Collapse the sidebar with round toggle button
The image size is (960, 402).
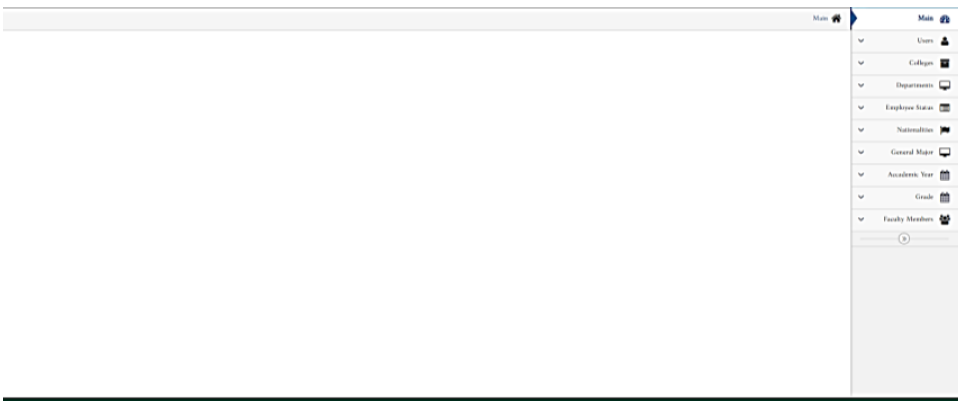tap(904, 239)
